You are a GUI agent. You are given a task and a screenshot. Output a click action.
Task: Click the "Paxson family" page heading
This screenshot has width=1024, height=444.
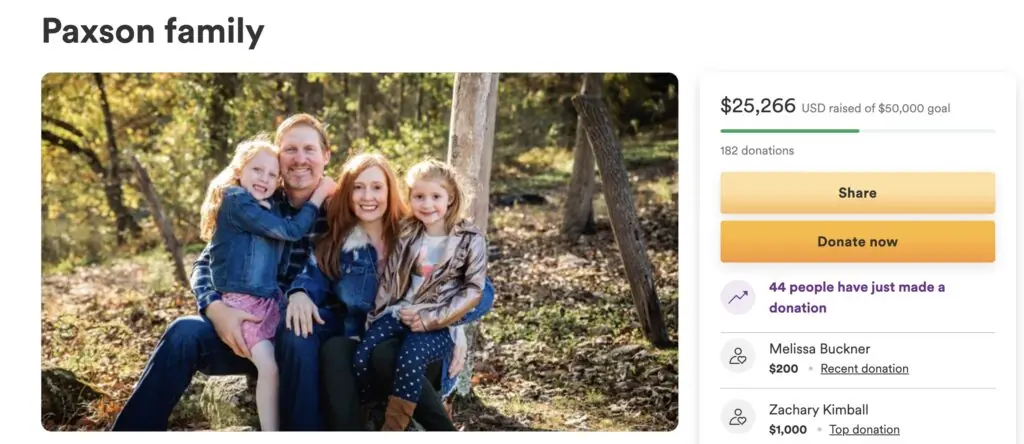pos(153,32)
